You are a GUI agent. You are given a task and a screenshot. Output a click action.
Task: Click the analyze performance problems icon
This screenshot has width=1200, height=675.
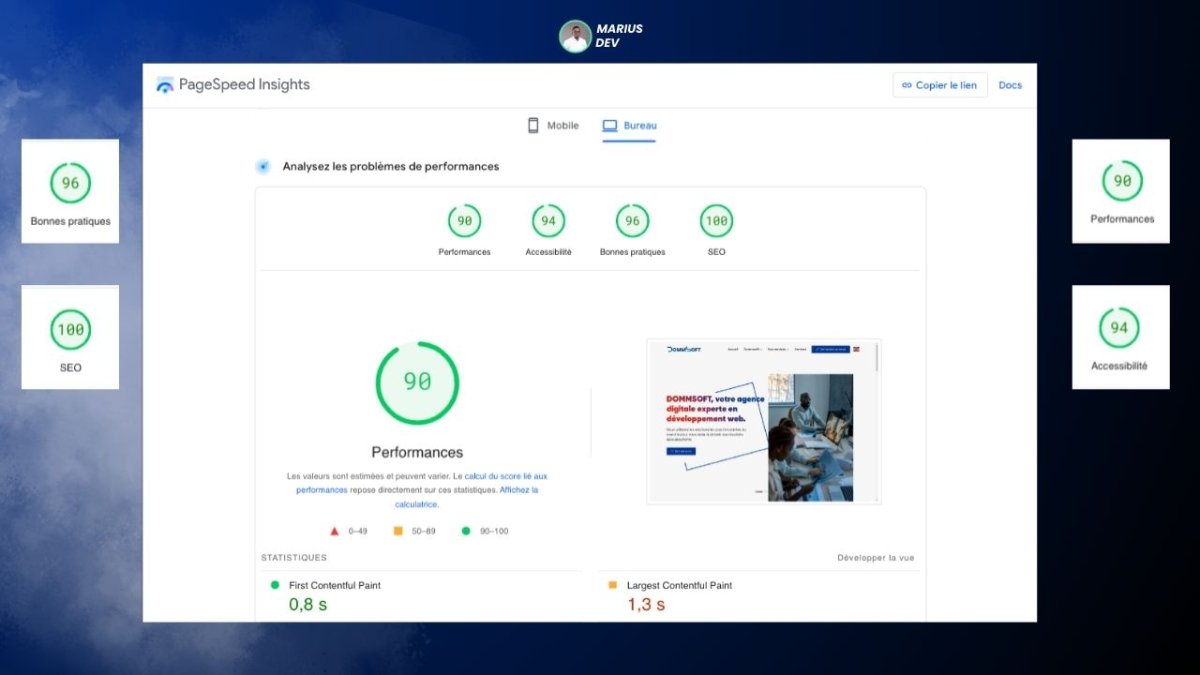coord(263,166)
